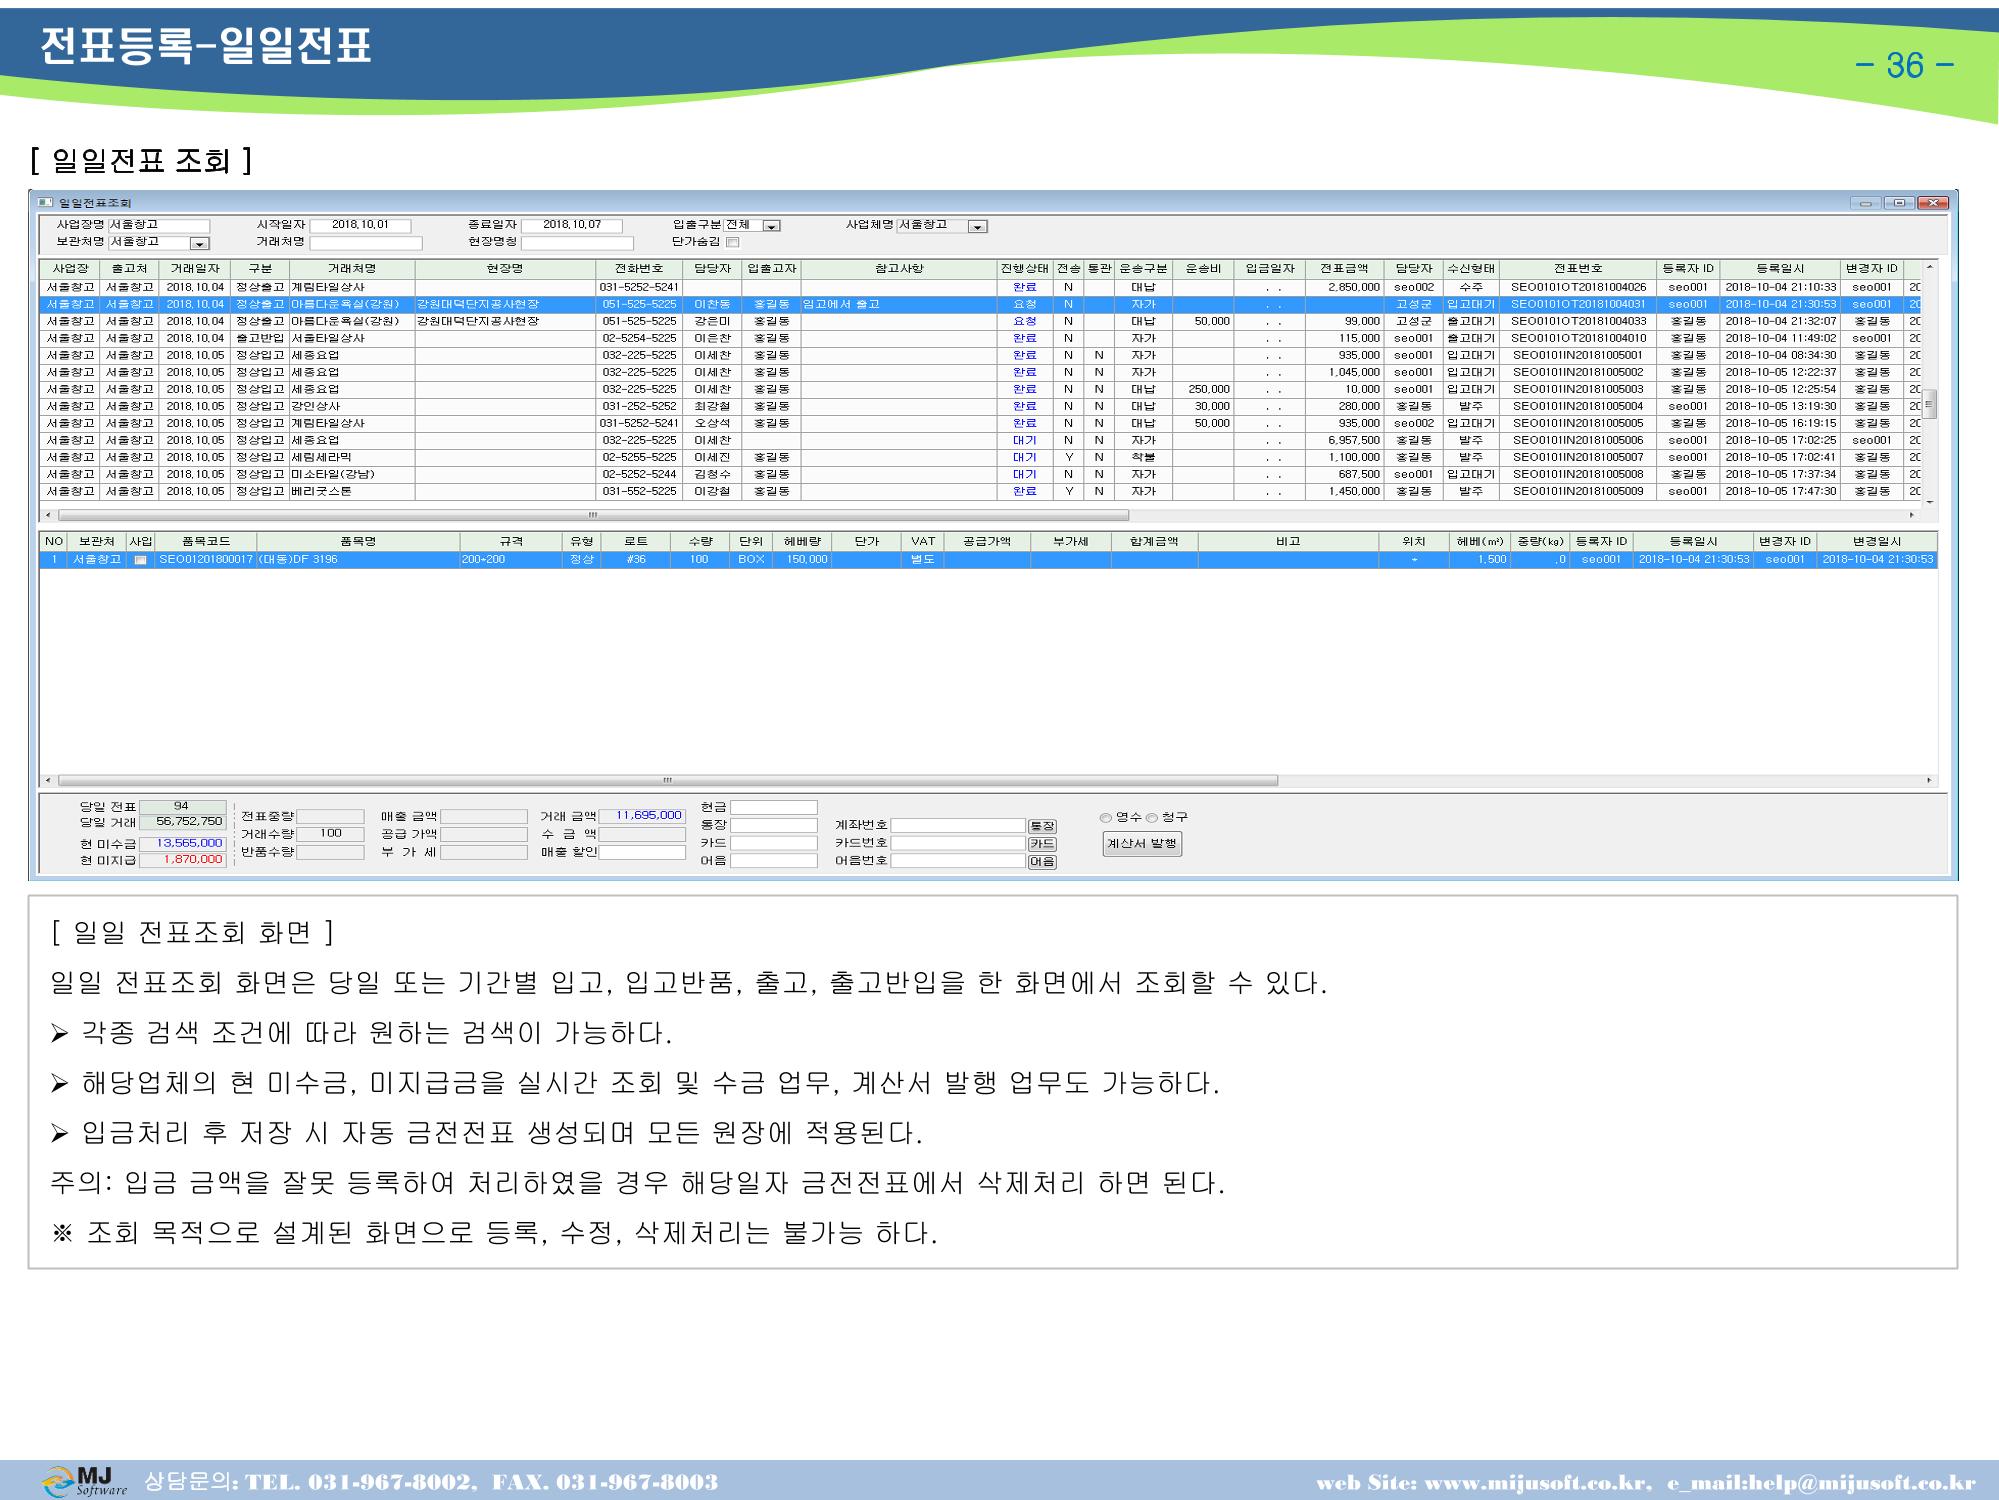
Task: Click voucher number SEO0101OT20181004026
Action: pyautogui.click(x=1578, y=288)
